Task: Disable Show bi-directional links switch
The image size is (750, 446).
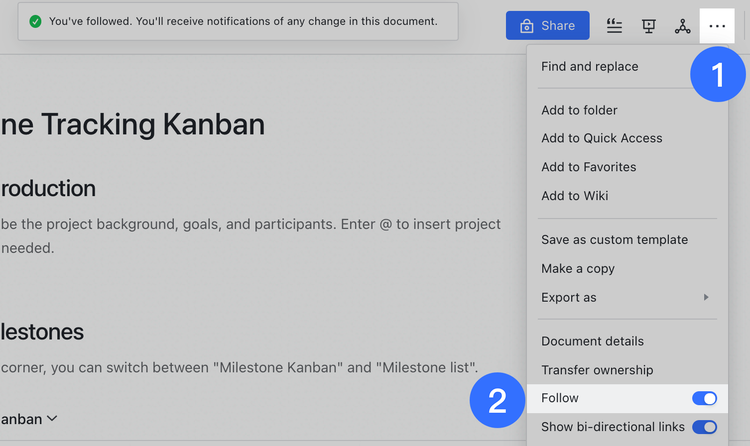Action: pyautogui.click(x=704, y=427)
